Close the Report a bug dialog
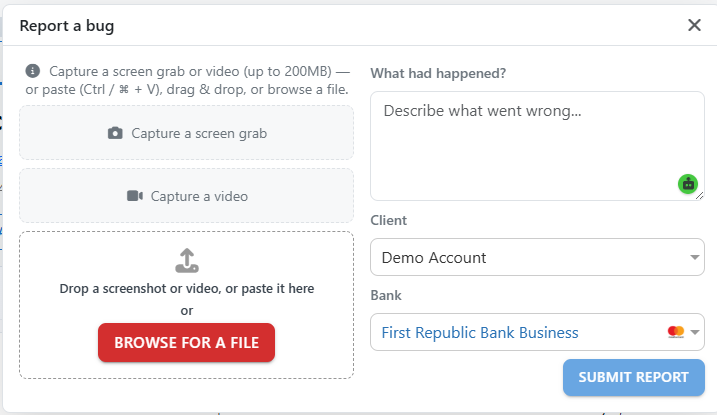Viewport: 717px width, 415px height. (694, 25)
